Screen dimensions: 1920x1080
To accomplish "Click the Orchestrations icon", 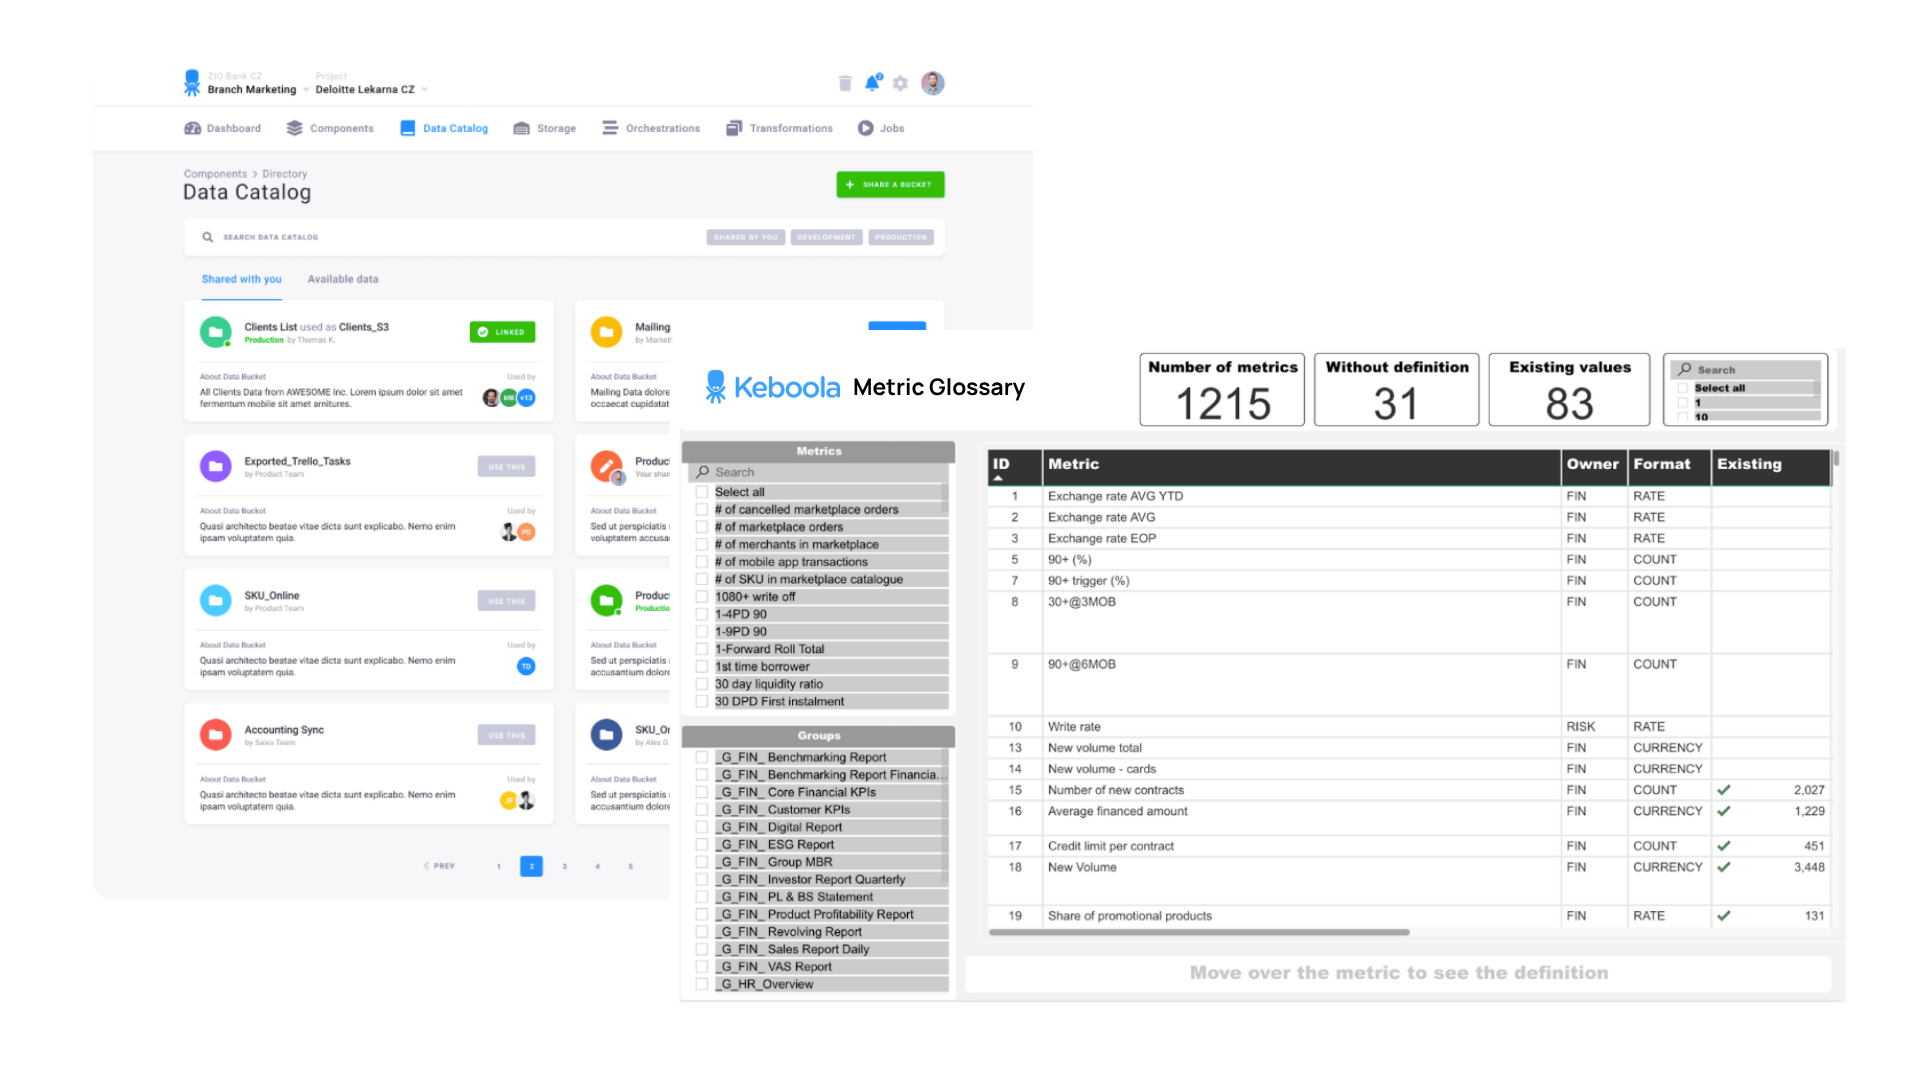I will (610, 128).
